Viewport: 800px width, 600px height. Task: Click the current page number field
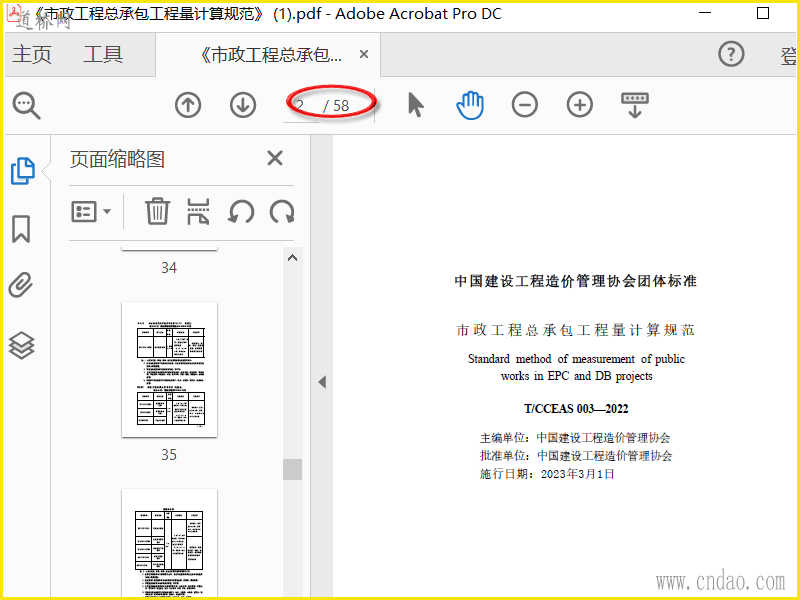point(301,106)
